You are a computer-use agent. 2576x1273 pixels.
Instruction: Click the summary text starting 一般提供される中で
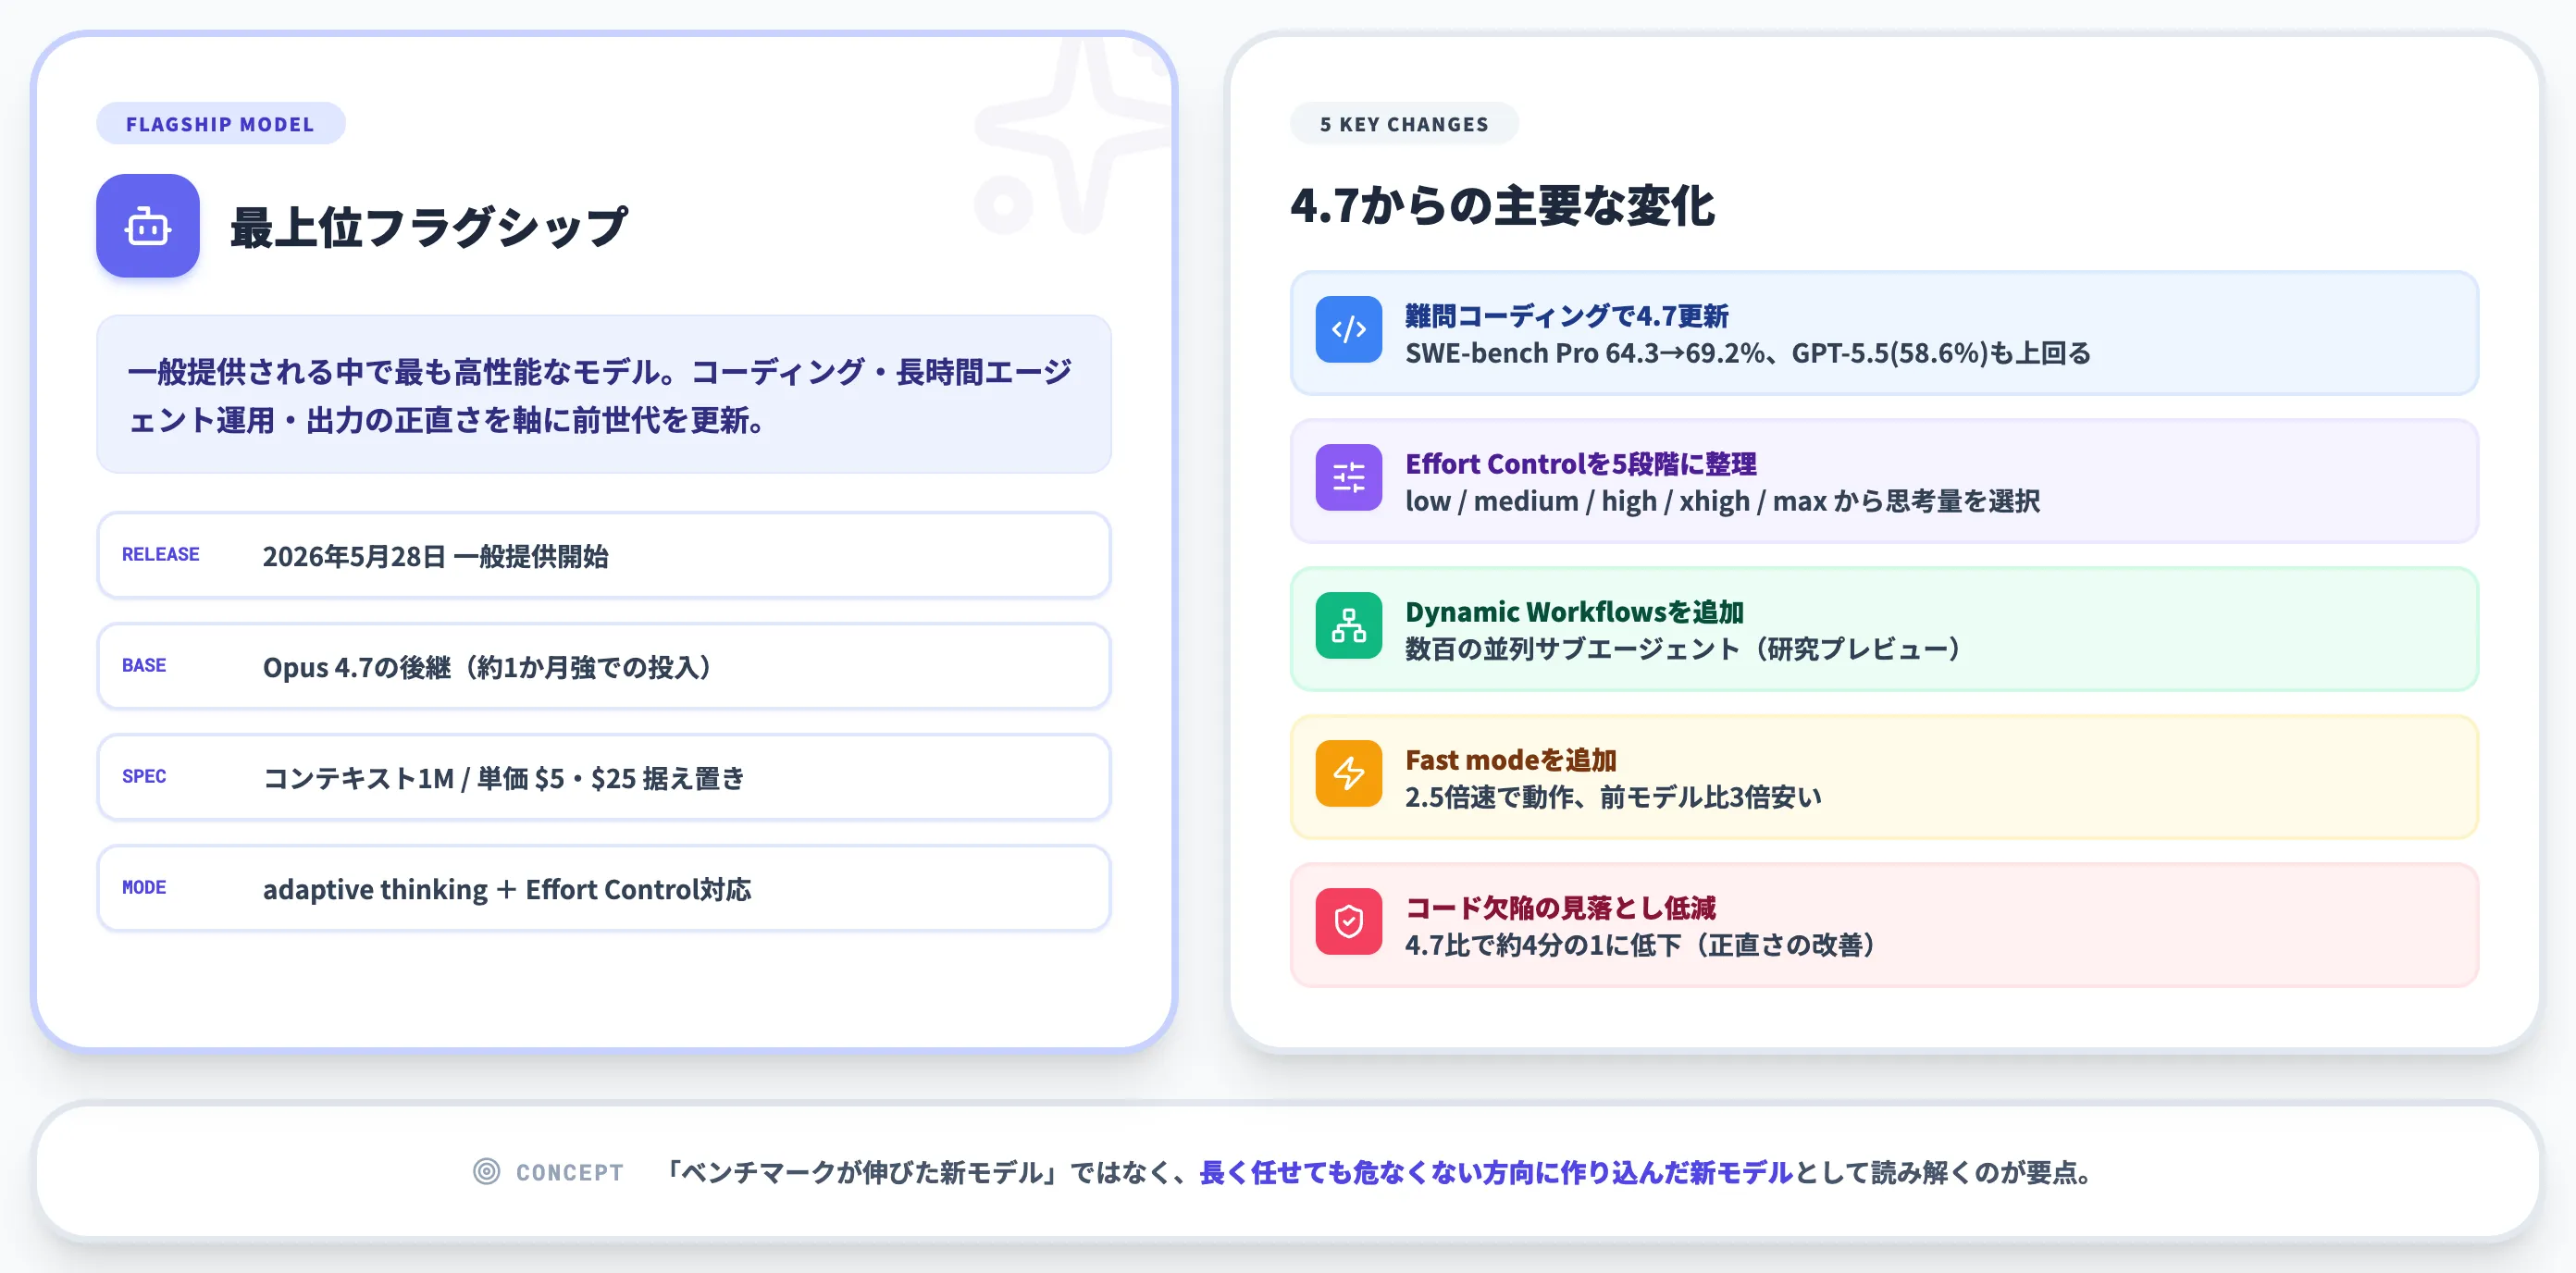[x=600, y=395]
